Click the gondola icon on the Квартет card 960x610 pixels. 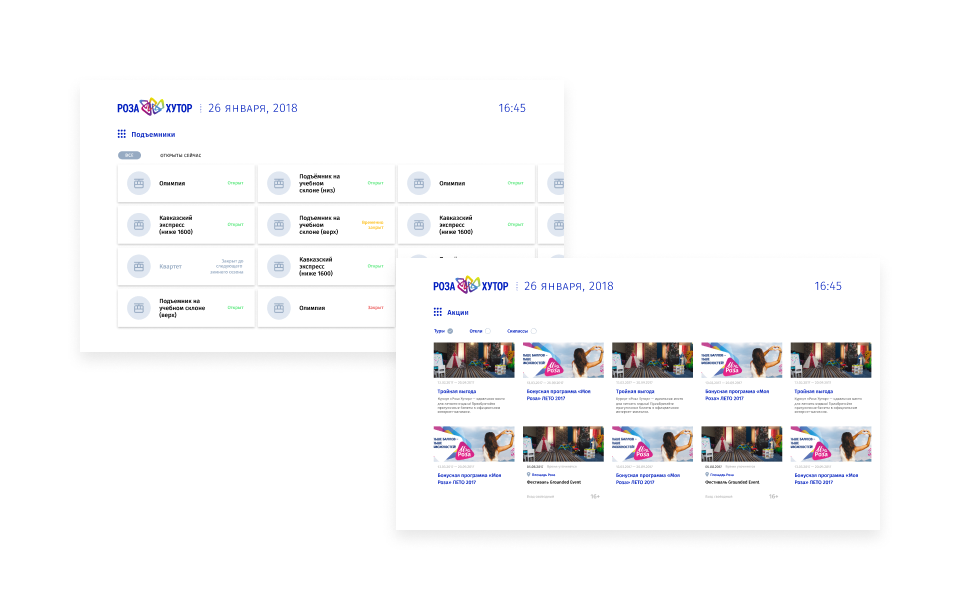[139, 266]
